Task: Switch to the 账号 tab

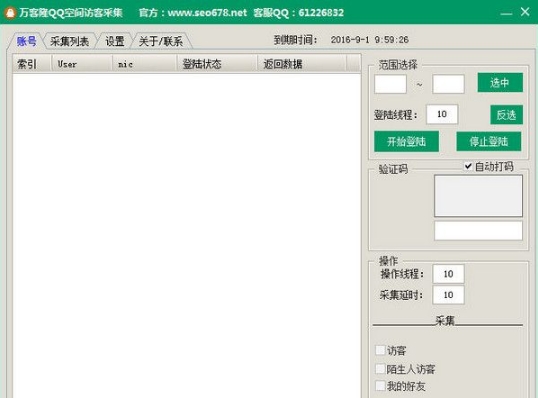Action: tap(26, 42)
